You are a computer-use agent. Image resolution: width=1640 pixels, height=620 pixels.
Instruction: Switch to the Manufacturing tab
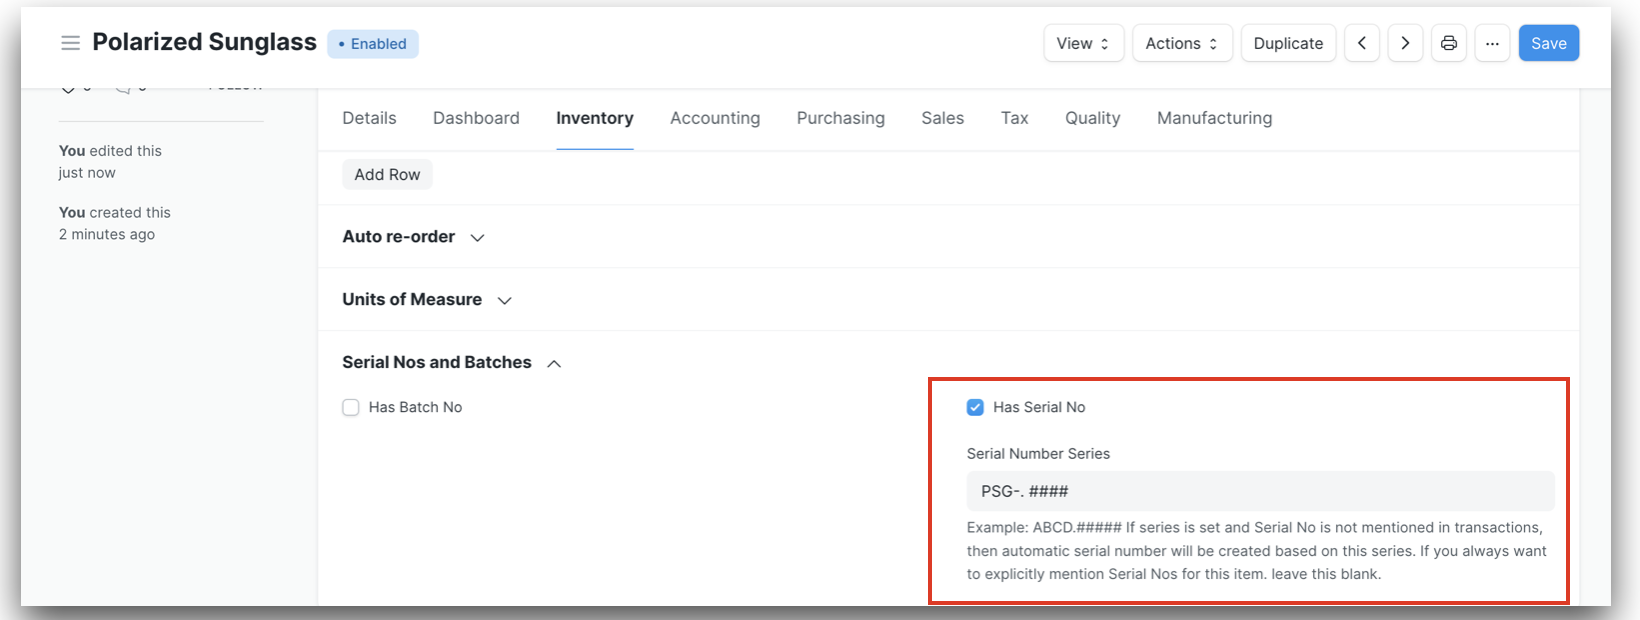[x=1214, y=118]
